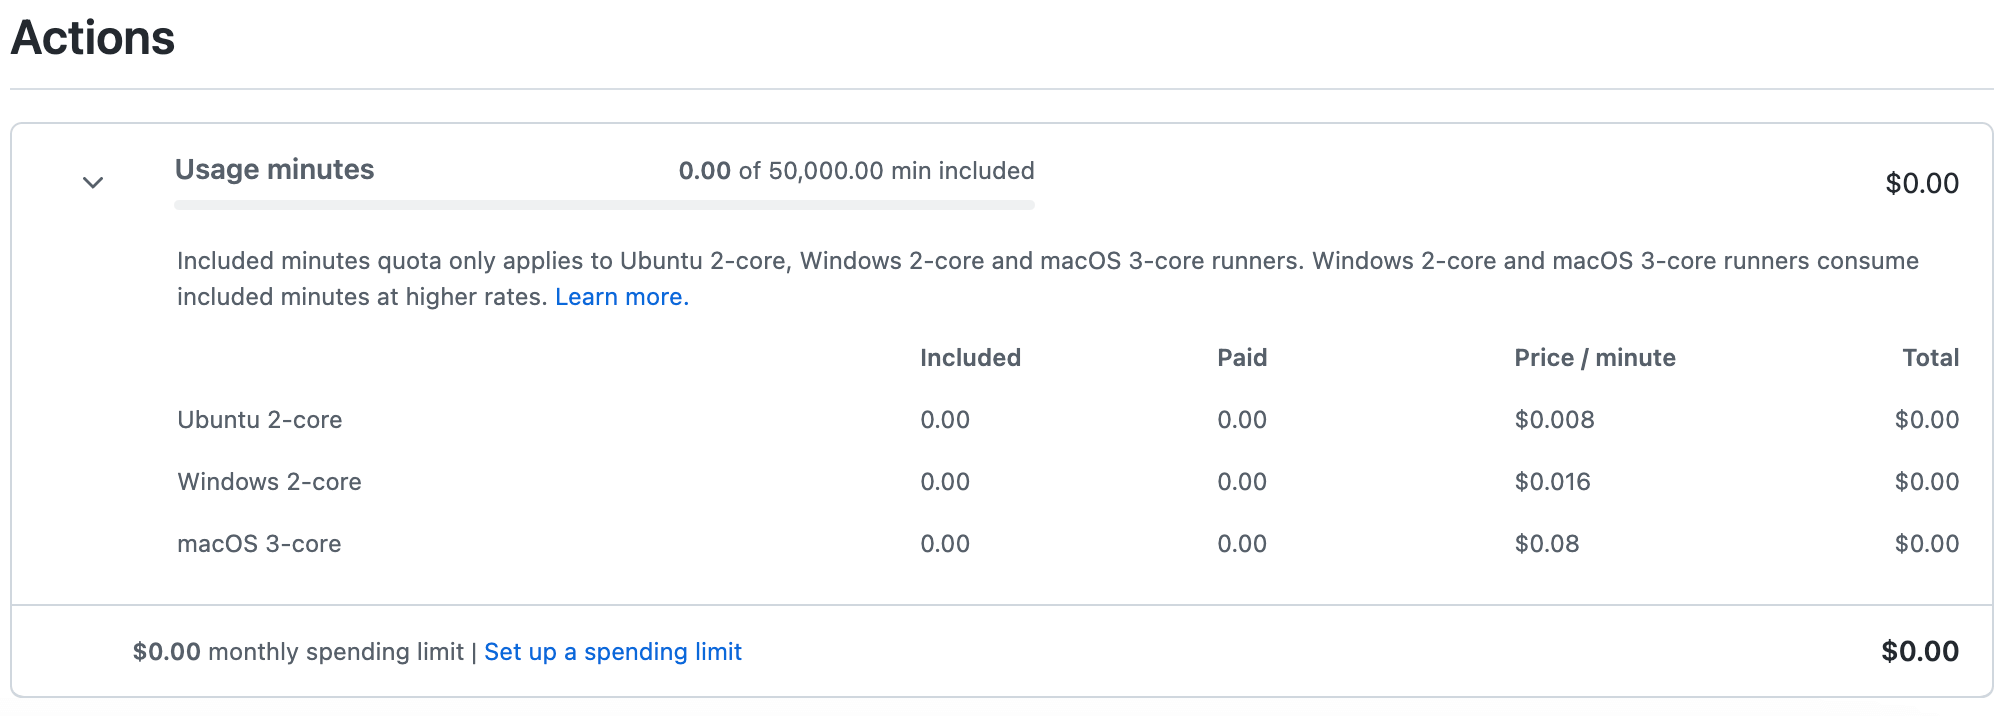The image size is (2004, 716).
Task: Click the $0.00 monthly spending limit text
Action: (297, 652)
